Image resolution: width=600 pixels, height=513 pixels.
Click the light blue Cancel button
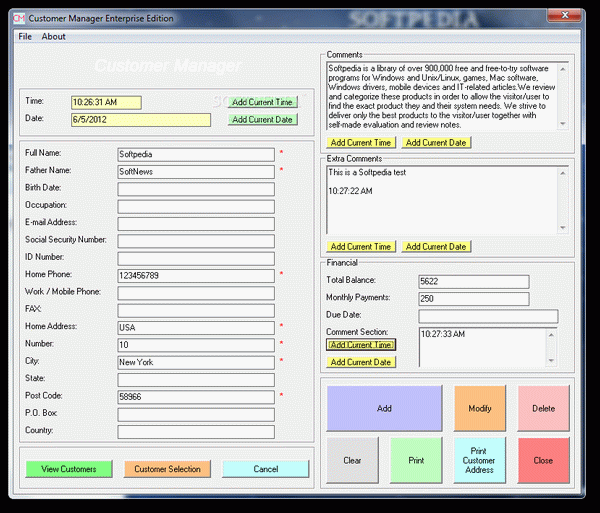tap(266, 469)
